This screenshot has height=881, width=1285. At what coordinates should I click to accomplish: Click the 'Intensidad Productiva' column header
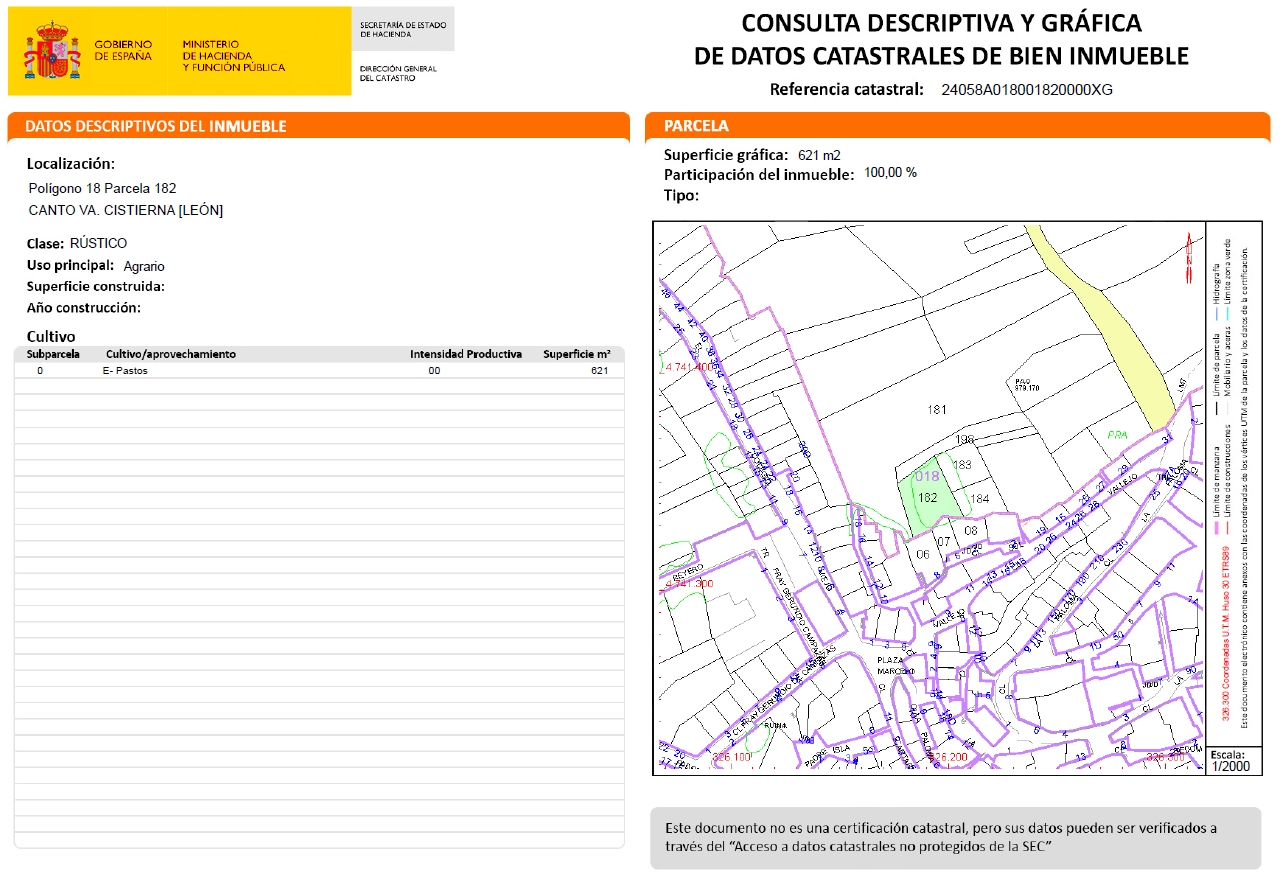click(466, 354)
